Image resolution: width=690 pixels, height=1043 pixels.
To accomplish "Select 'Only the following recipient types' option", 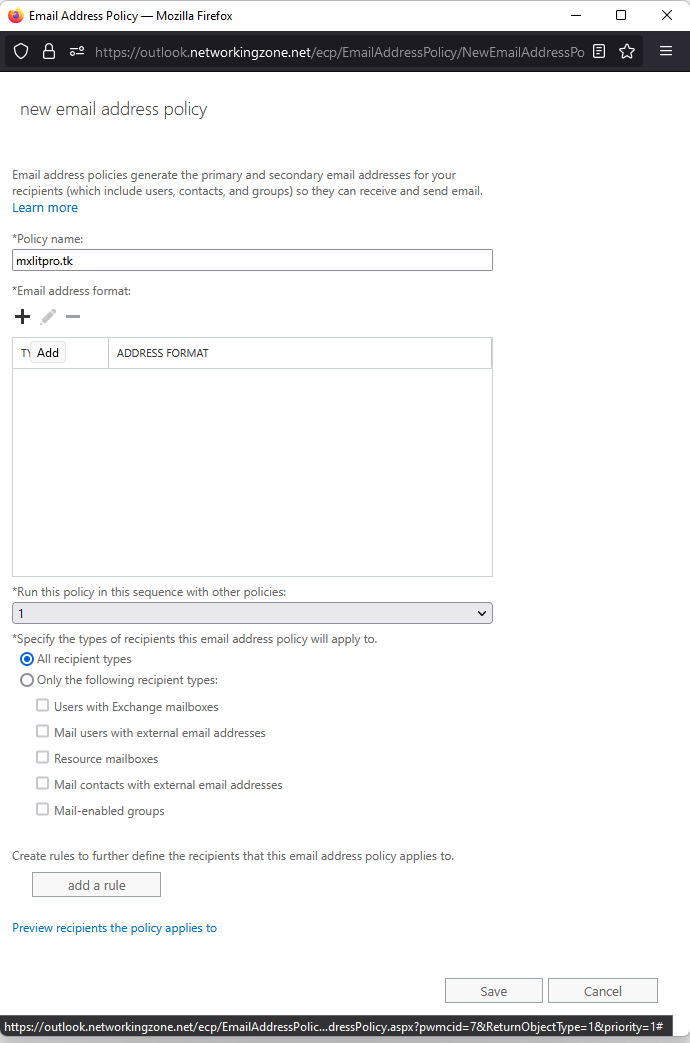I will [27, 680].
